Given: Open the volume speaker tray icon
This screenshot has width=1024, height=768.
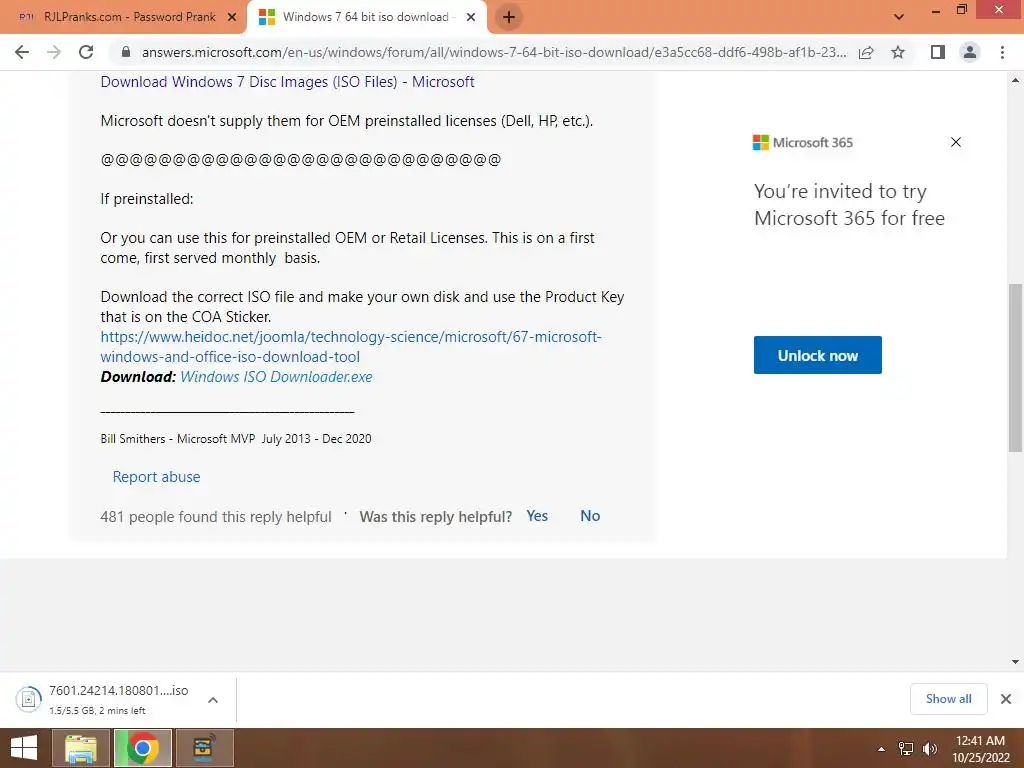Looking at the screenshot, I should [930, 749].
